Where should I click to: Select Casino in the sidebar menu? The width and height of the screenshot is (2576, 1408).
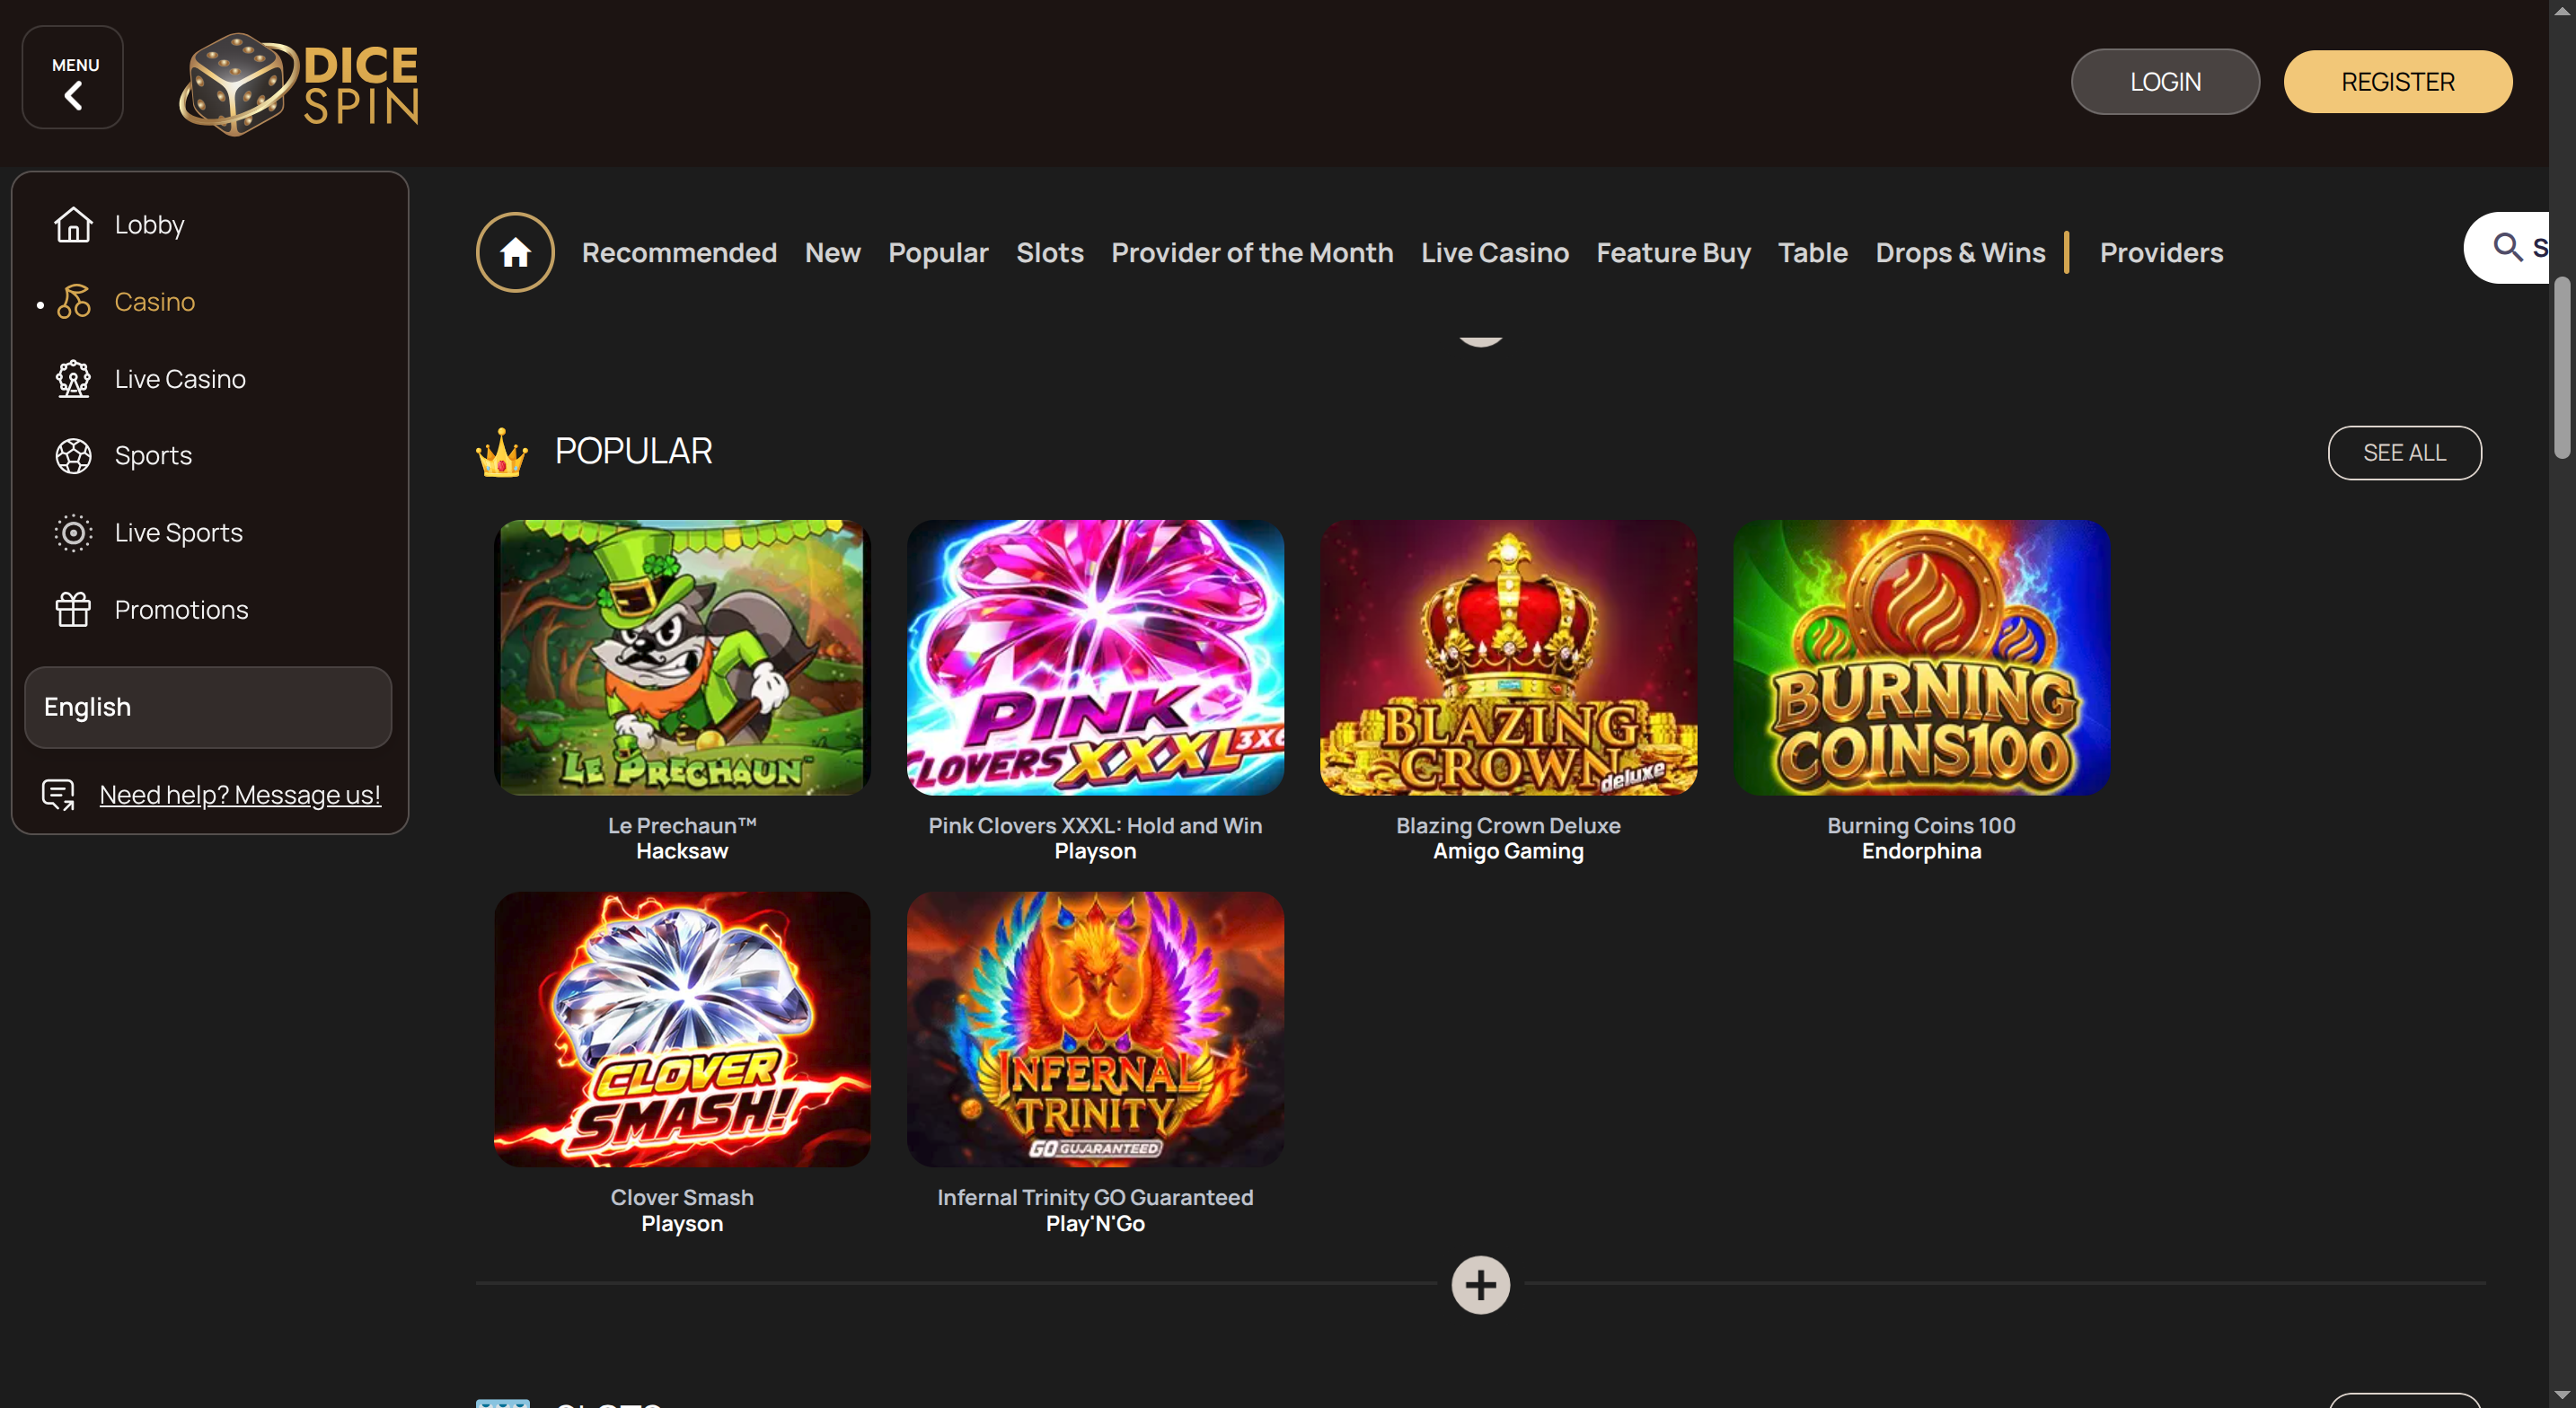[x=154, y=302]
